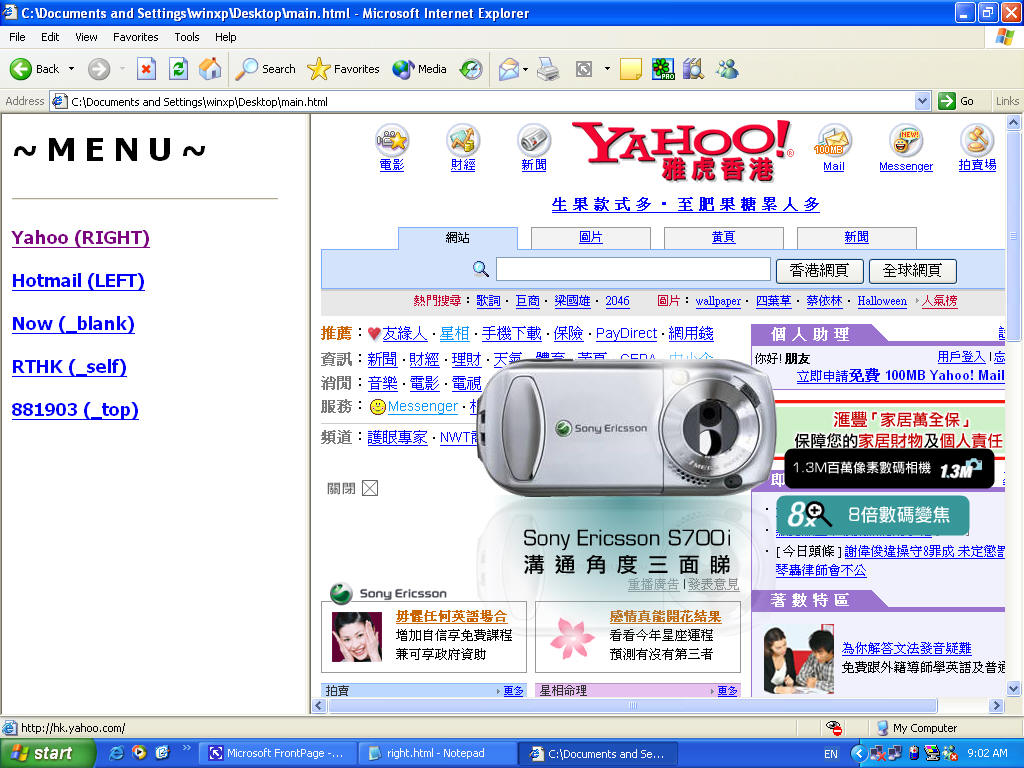Open the Favorites menu in the menu bar
Viewport: 1024px width, 768px height.
click(135, 37)
